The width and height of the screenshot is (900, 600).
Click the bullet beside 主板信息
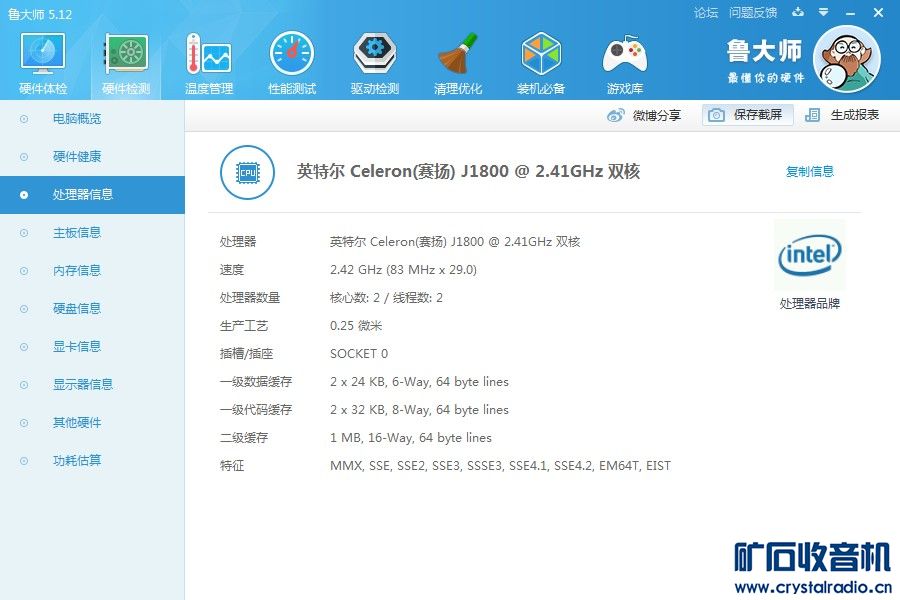(24, 233)
